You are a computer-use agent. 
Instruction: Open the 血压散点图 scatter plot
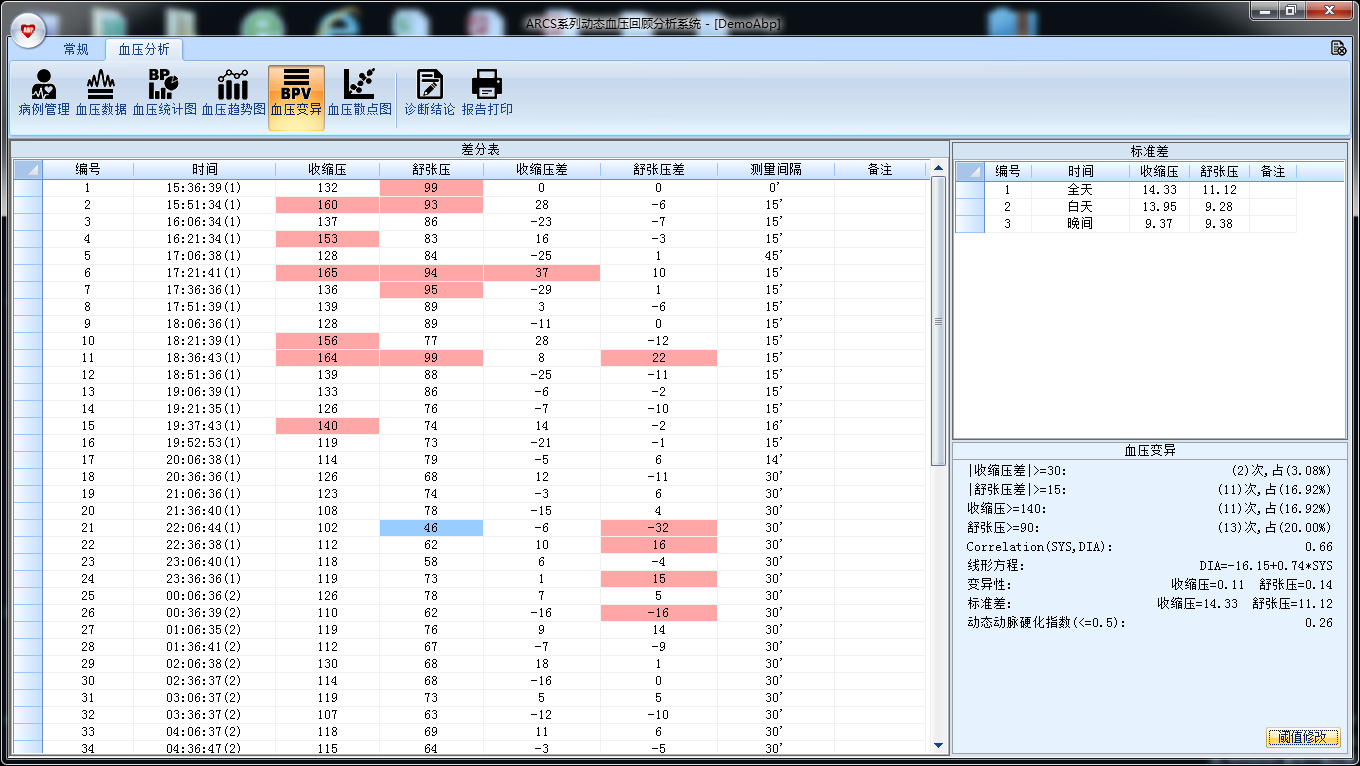(359, 95)
